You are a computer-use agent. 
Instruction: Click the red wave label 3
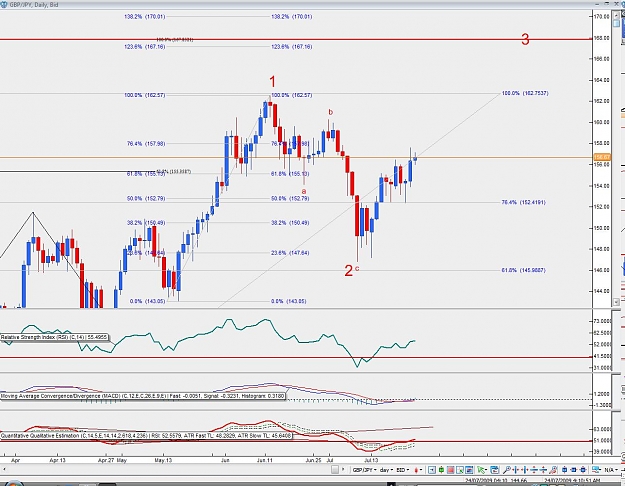pos(525,39)
